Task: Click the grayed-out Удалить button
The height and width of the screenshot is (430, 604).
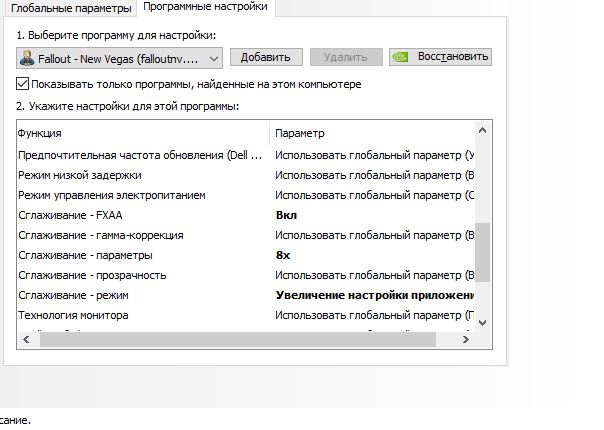Action: pos(346,57)
